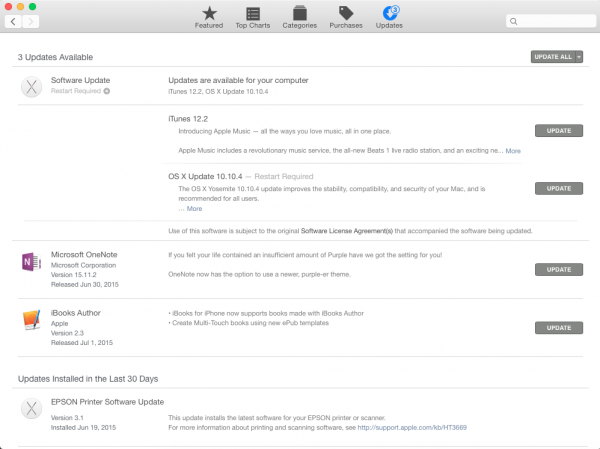Update OS X Update 10.10.4
This screenshot has height=449, width=600.
(x=559, y=188)
